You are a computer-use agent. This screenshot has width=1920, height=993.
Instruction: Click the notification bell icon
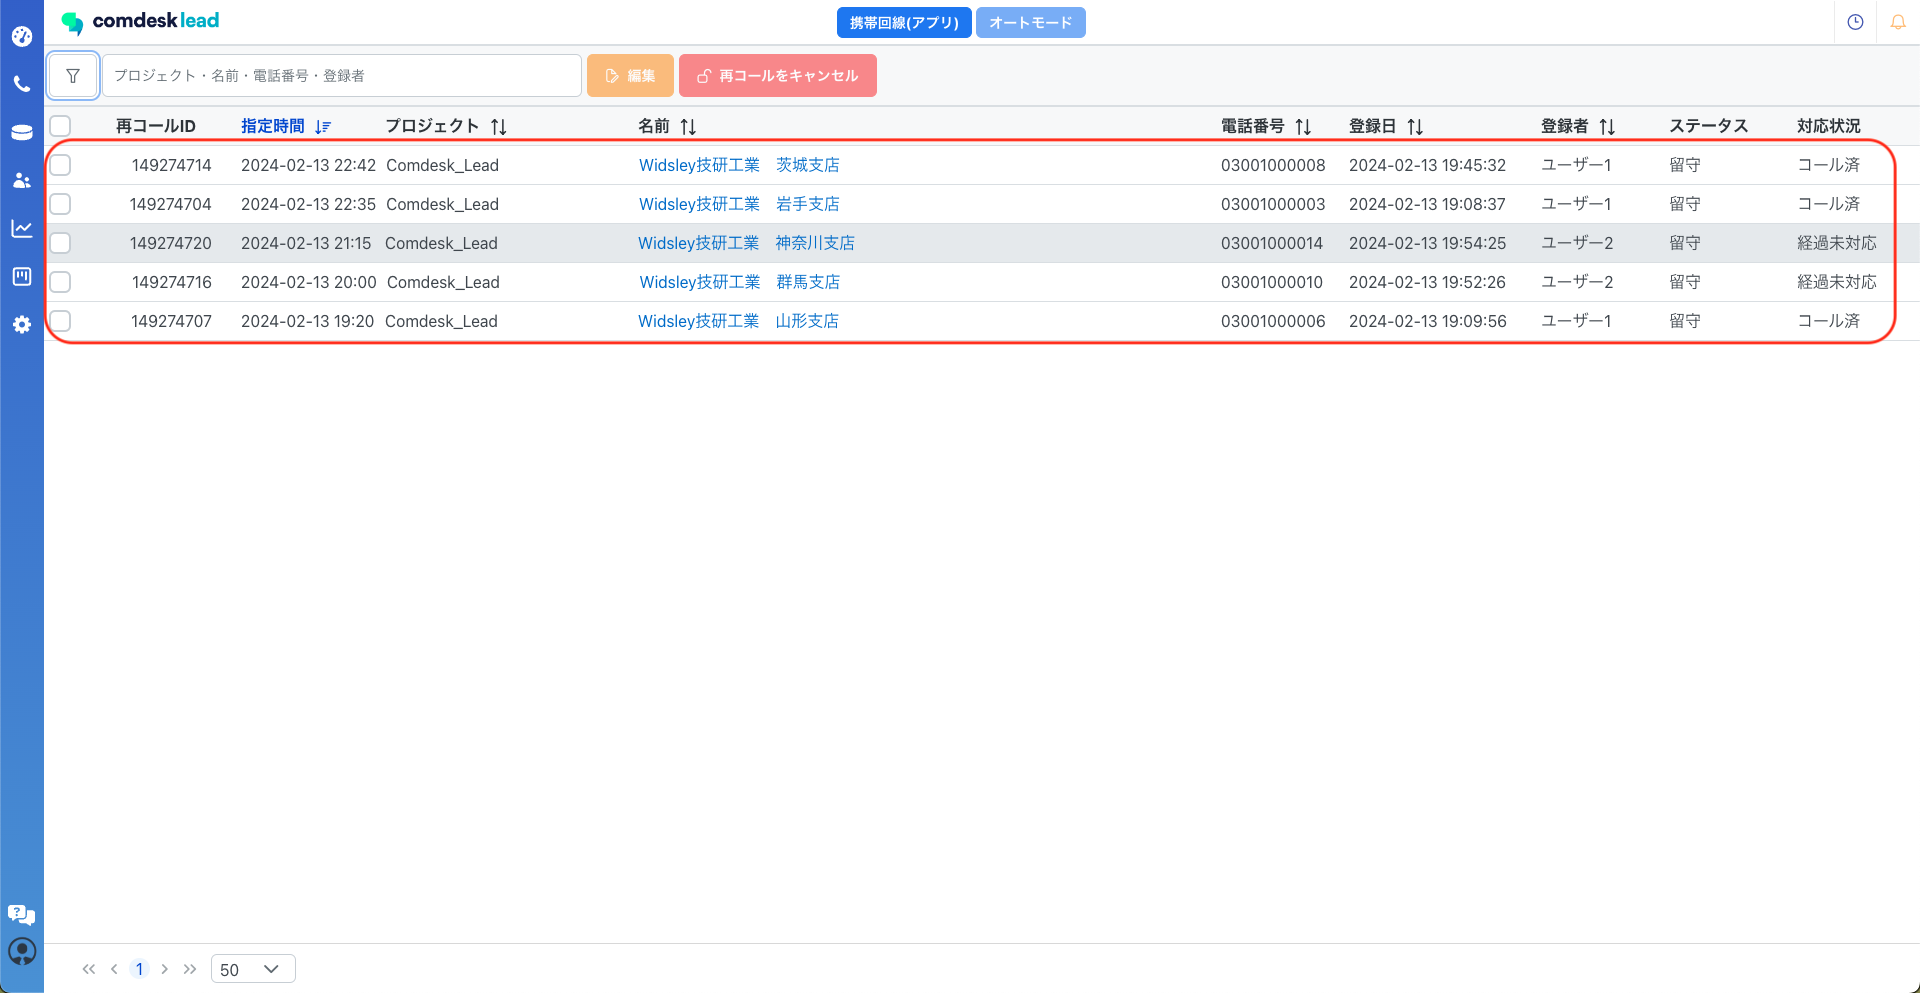[1897, 22]
